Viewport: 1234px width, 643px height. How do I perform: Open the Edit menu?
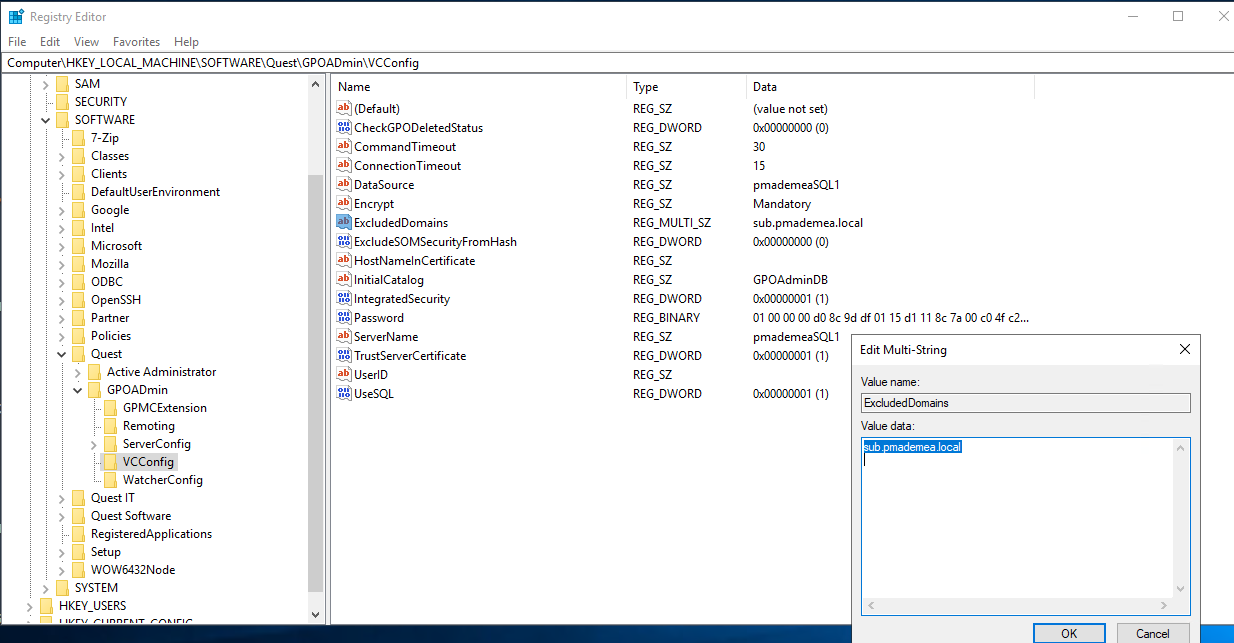(50, 42)
